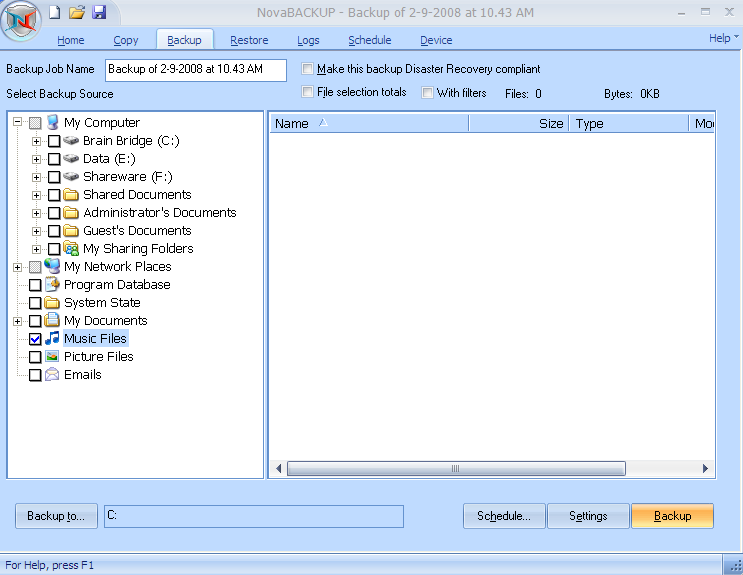Click the Administrator's Documents folder icon
Image resolution: width=743 pixels, height=575 pixels.
point(71,212)
